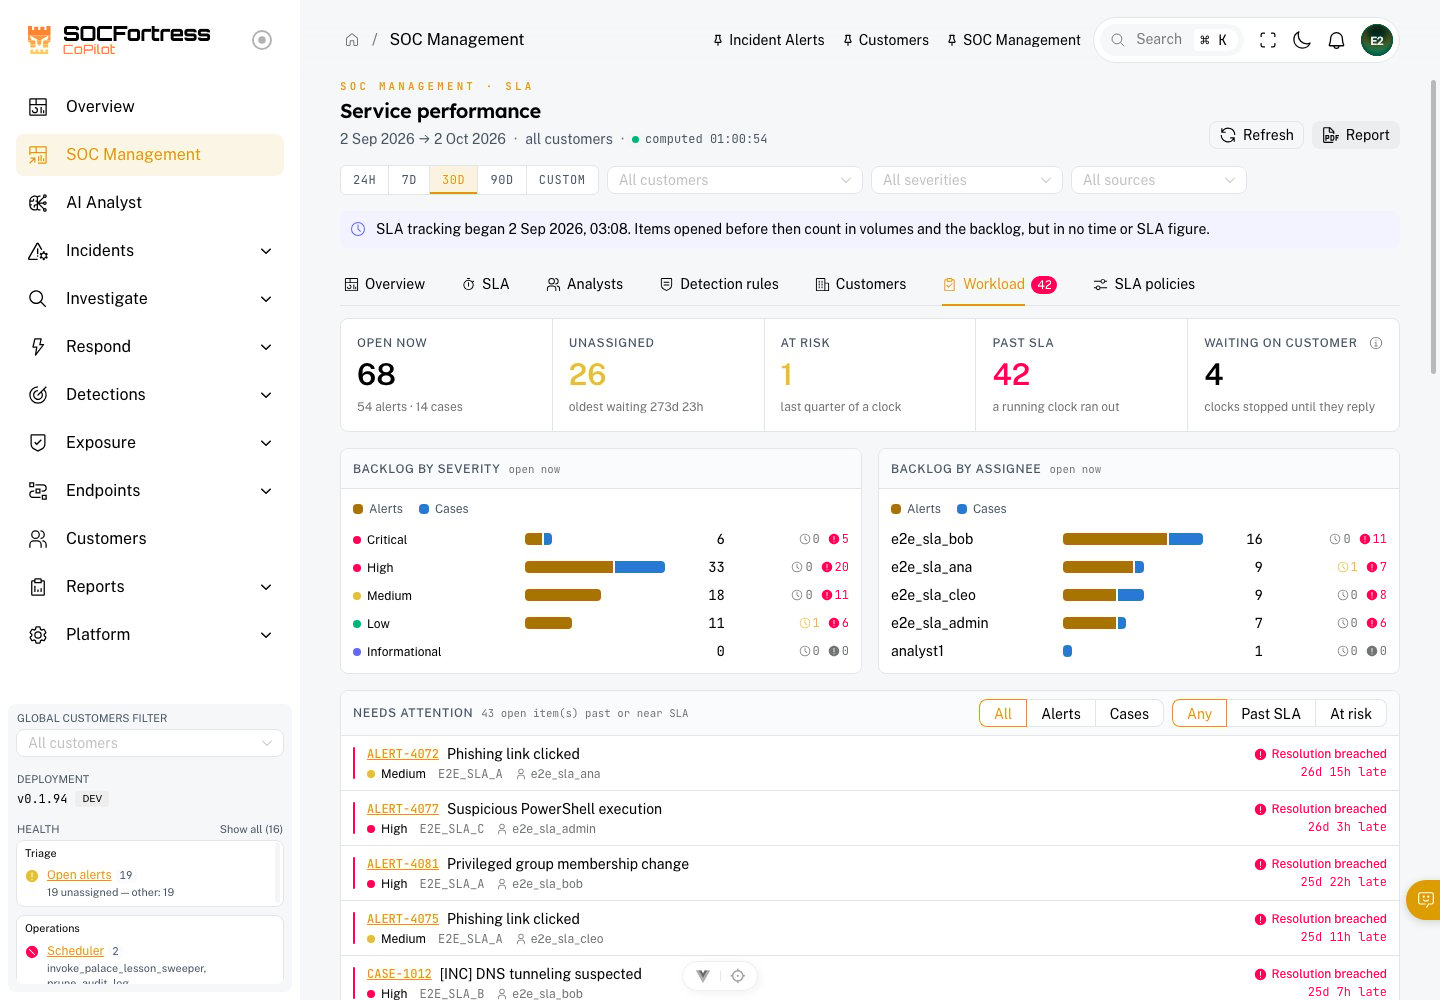Click the Endpoints icon in the sidebar

(x=38, y=491)
